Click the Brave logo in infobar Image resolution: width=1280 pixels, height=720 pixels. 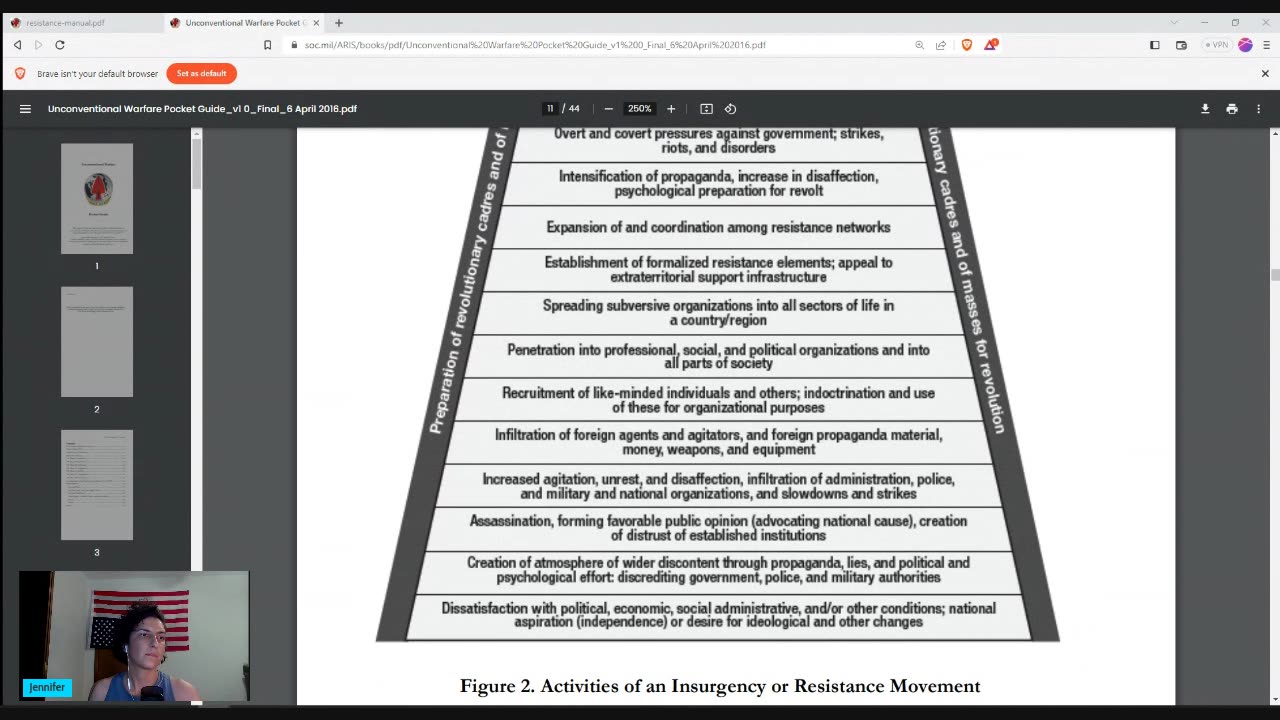click(20, 73)
